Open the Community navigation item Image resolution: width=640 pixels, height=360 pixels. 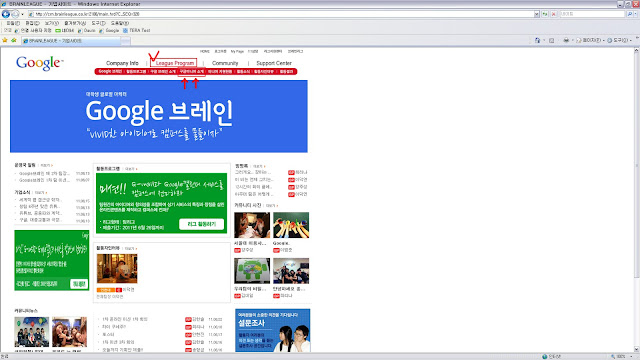pos(225,63)
